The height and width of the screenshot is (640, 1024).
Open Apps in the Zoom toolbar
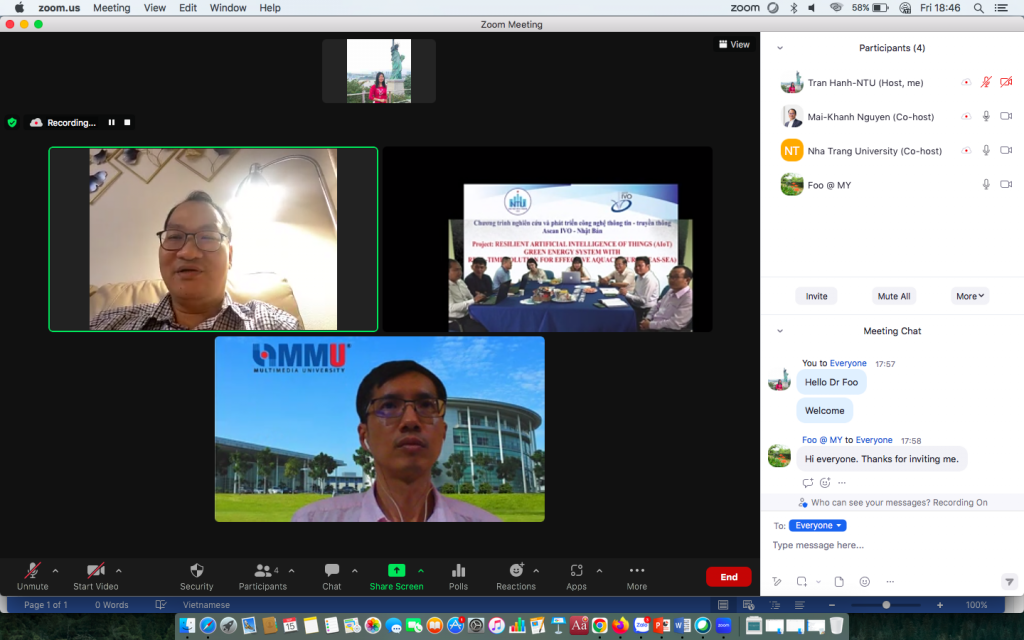[x=576, y=570]
